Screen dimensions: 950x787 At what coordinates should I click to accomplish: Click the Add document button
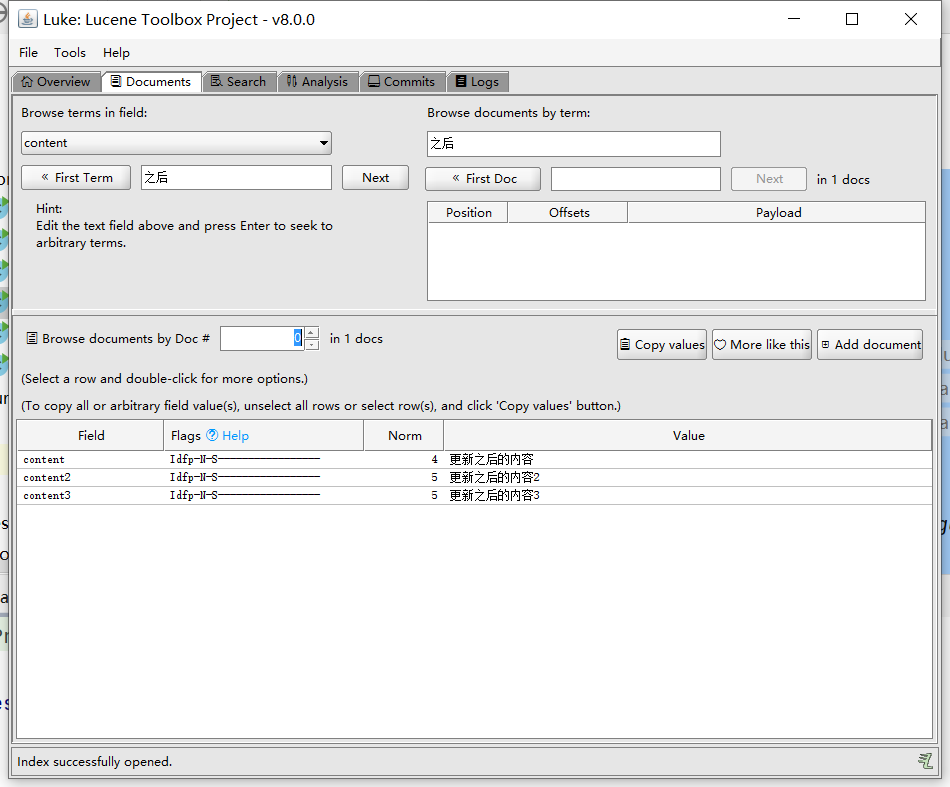tap(870, 345)
